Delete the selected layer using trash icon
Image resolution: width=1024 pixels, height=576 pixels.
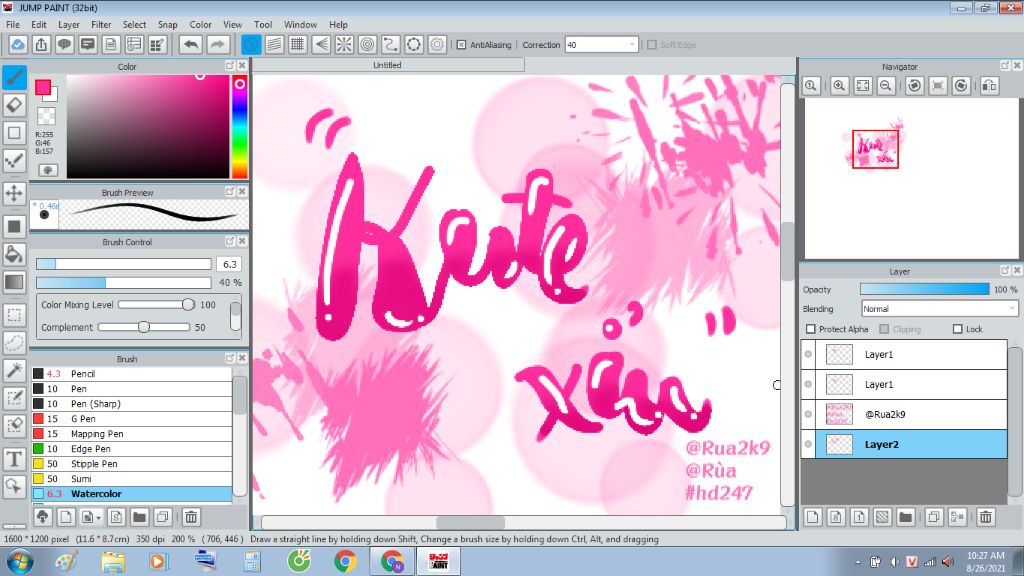coord(985,517)
